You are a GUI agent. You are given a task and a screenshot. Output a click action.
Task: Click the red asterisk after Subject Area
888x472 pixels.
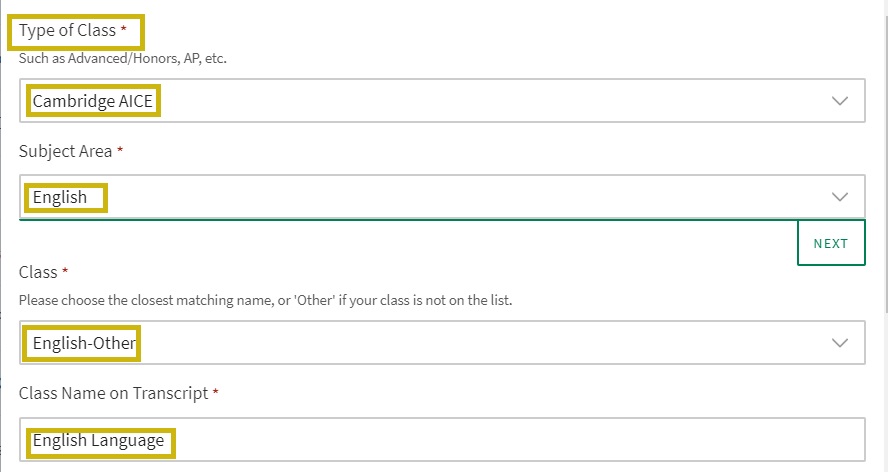point(121,152)
